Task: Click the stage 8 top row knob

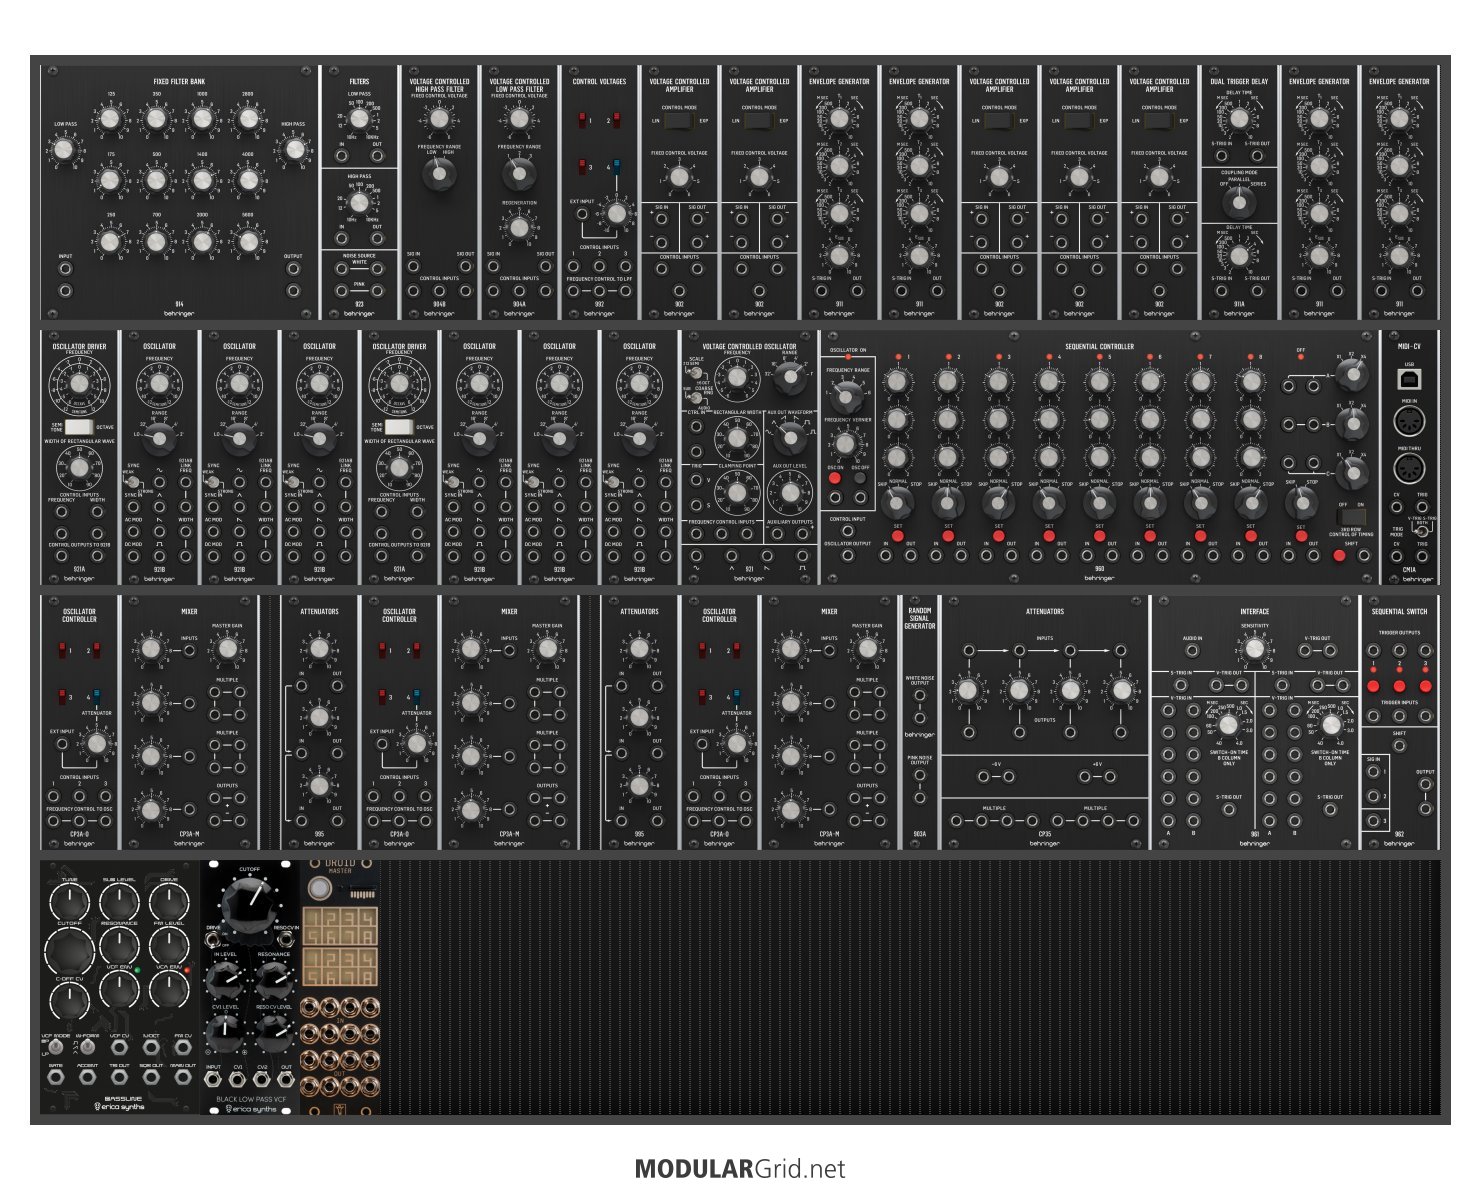Action: (1250, 381)
